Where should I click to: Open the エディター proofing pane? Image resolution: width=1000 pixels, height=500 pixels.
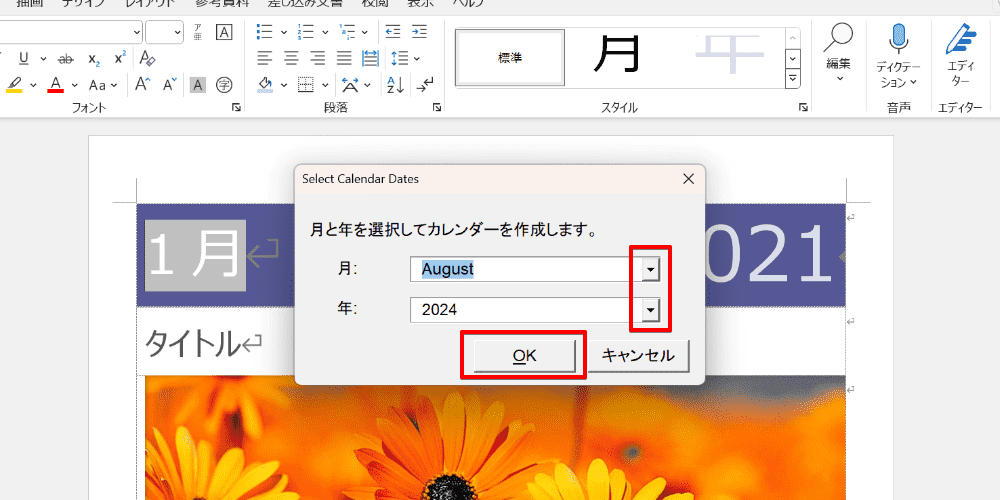(x=960, y=55)
